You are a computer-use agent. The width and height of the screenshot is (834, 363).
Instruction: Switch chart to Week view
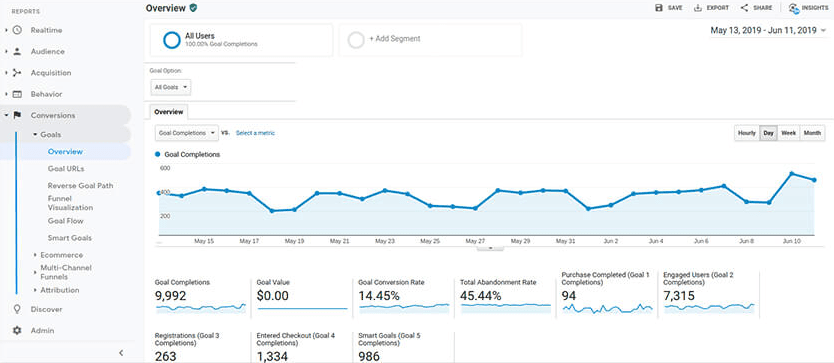pyautogui.click(x=788, y=133)
